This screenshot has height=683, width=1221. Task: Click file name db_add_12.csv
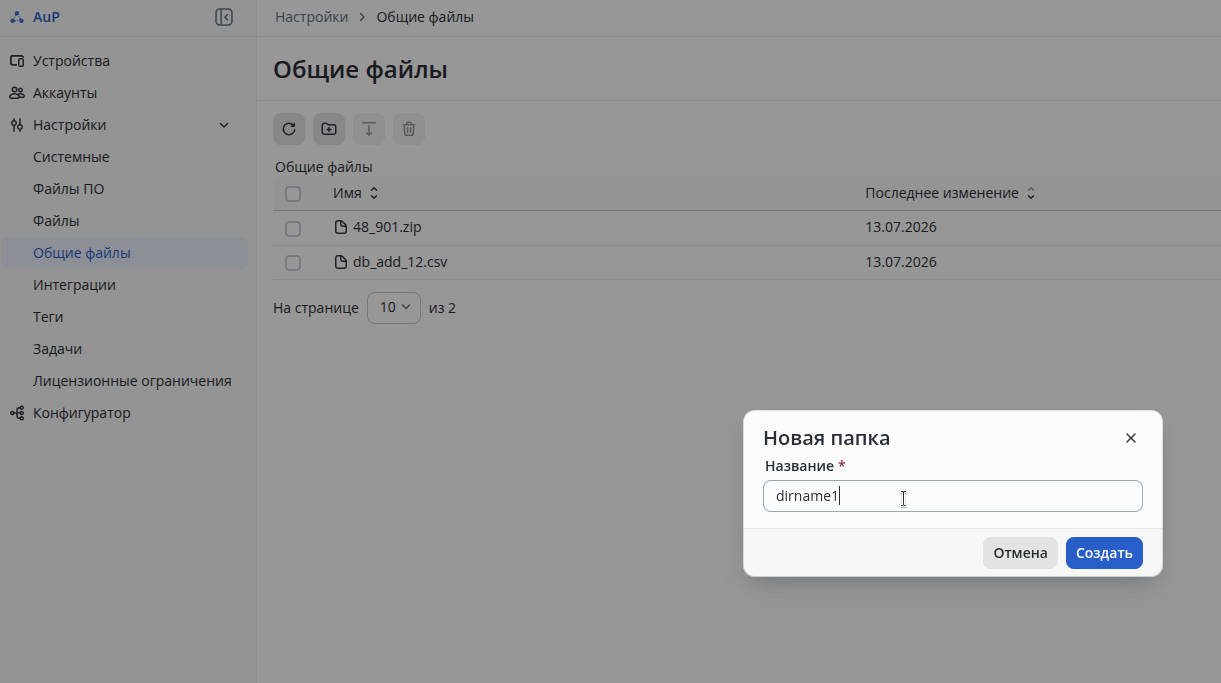(x=400, y=262)
